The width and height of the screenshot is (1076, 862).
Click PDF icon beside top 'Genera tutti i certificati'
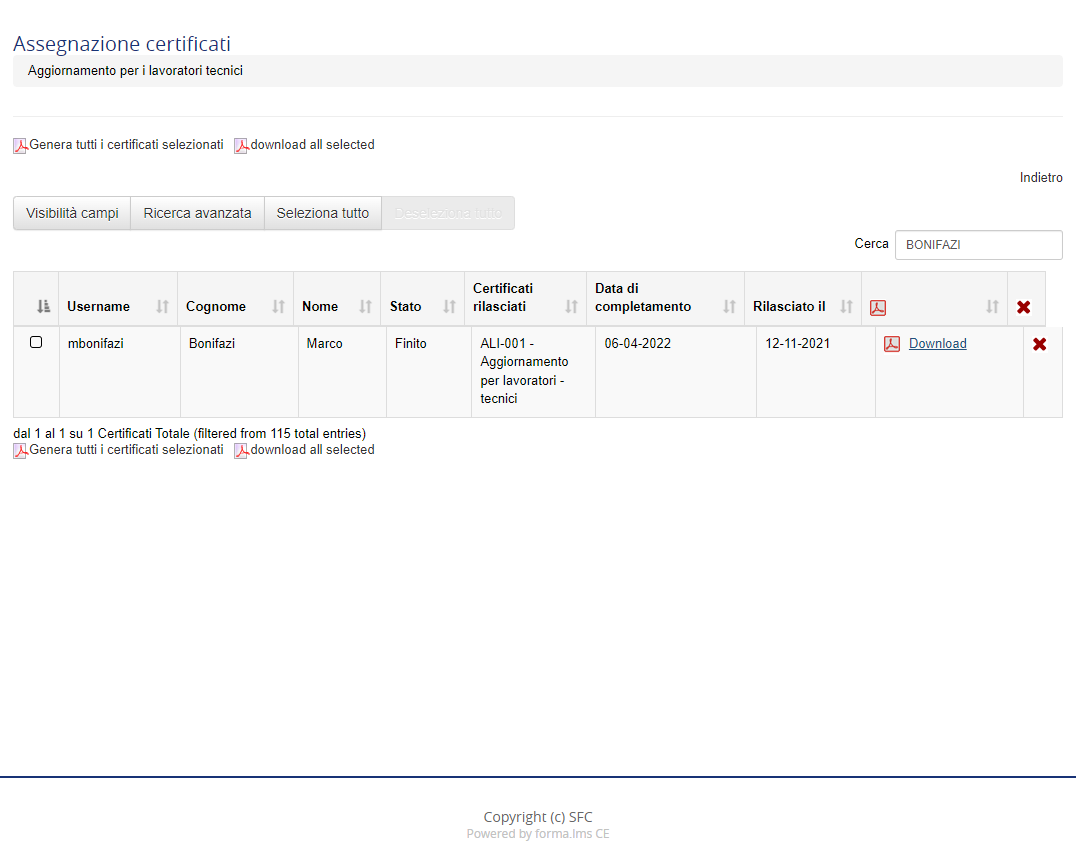pyautogui.click(x=20, y=146)
